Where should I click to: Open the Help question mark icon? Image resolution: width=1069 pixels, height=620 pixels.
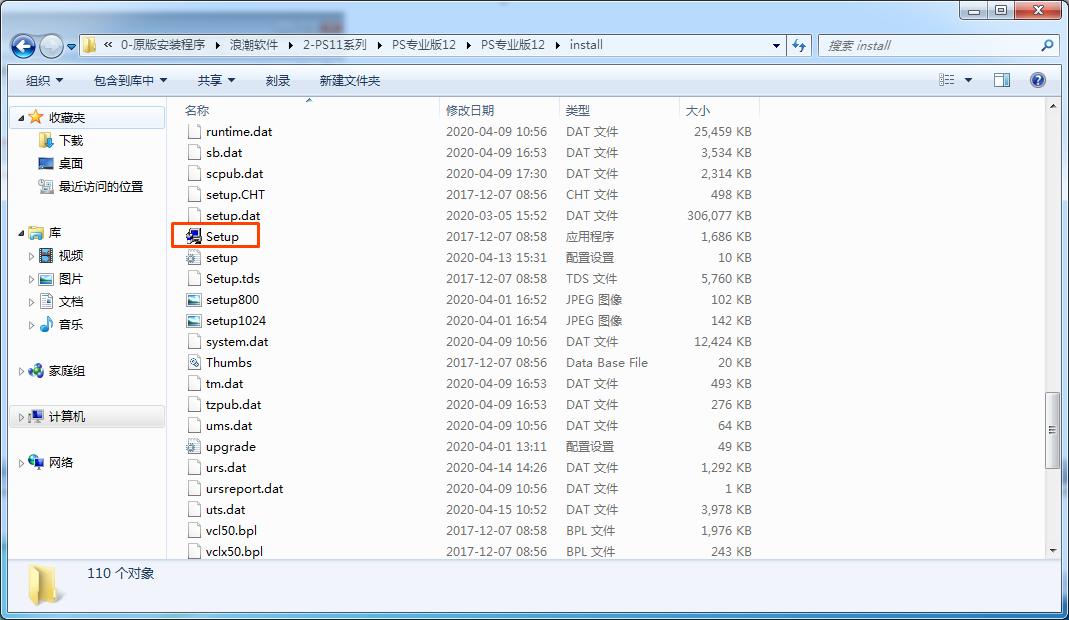[x=1038, y=80]
